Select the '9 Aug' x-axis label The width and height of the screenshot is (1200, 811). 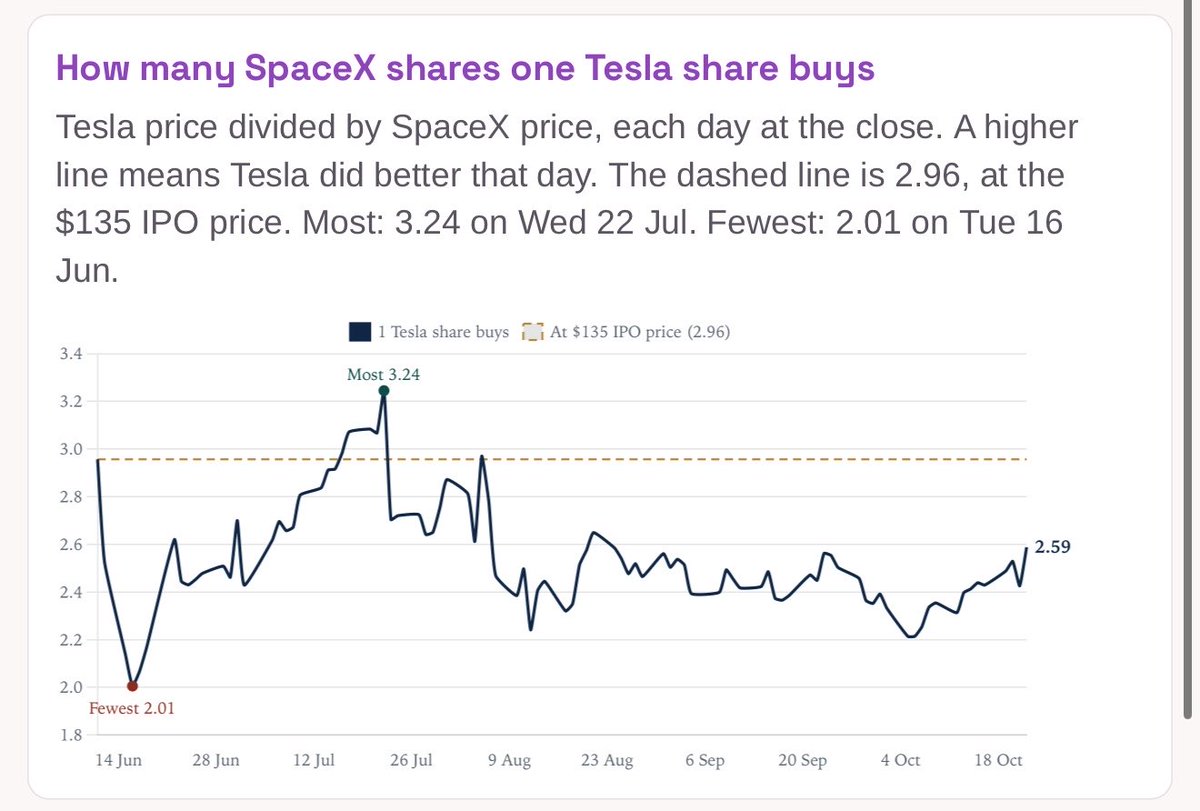point(510,761)
